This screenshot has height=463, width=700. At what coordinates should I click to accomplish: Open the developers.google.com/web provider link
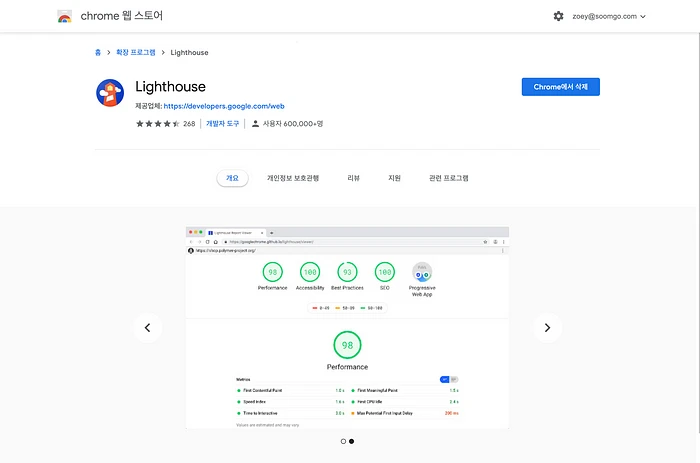click(x=225, y=105)
